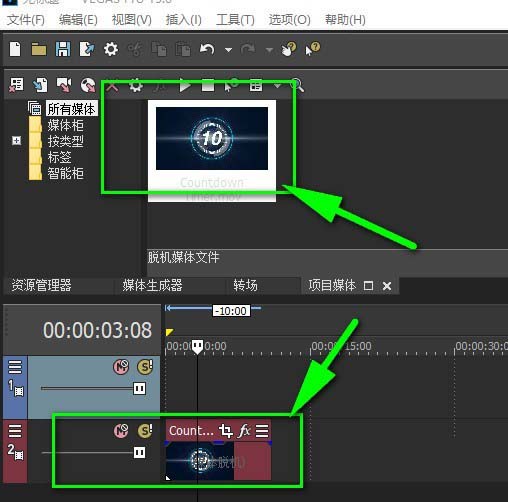Select the 媒体柜 folder
The width and height of the screenshot is (508, 502).
pos(65,125)
